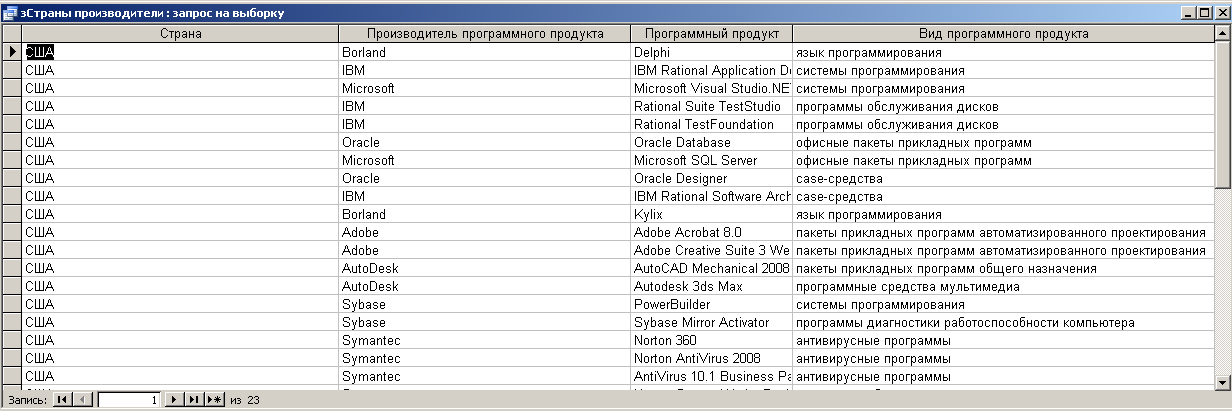Image resolution: width=1232 pixels, height=411 pixels.
Task: Click the 'Sybase Mirror Activator' cell
Action: coord(712,322)
